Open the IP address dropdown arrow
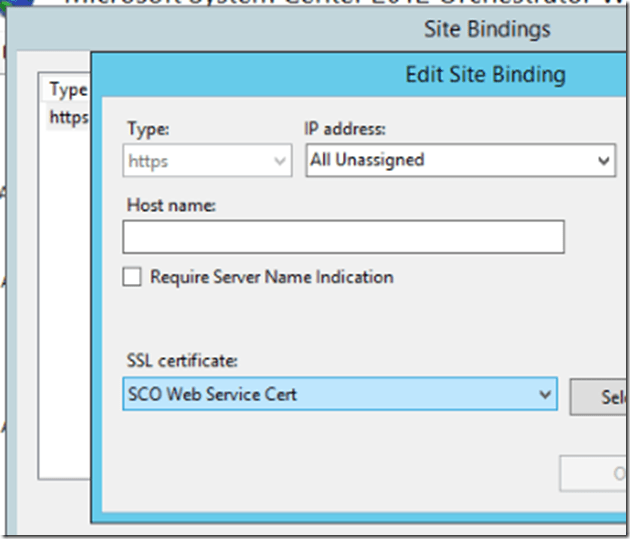The width and height of the screenshot is (630, 539). pyautogui.click(x=603, y=160)
